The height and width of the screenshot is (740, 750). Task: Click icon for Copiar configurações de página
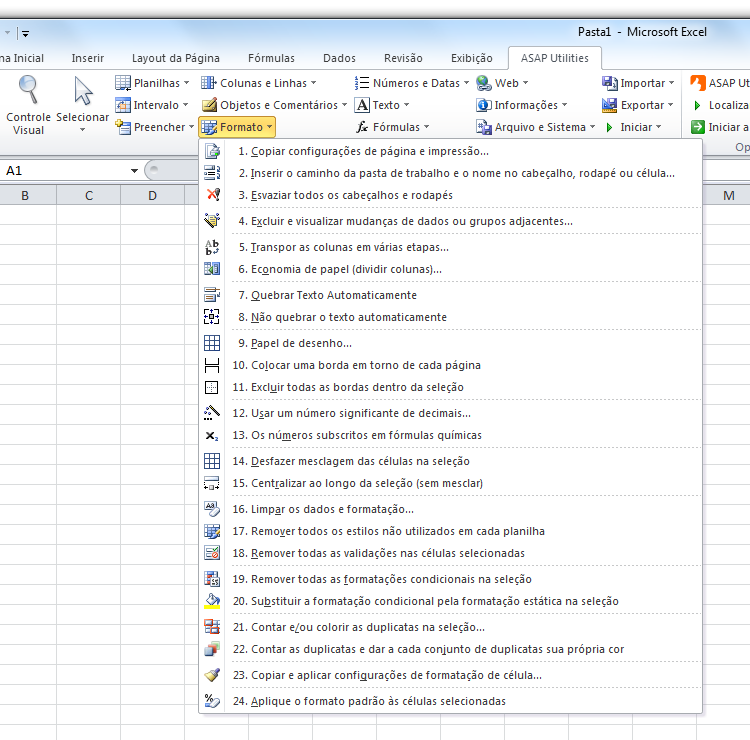click(x=212, y=151)
